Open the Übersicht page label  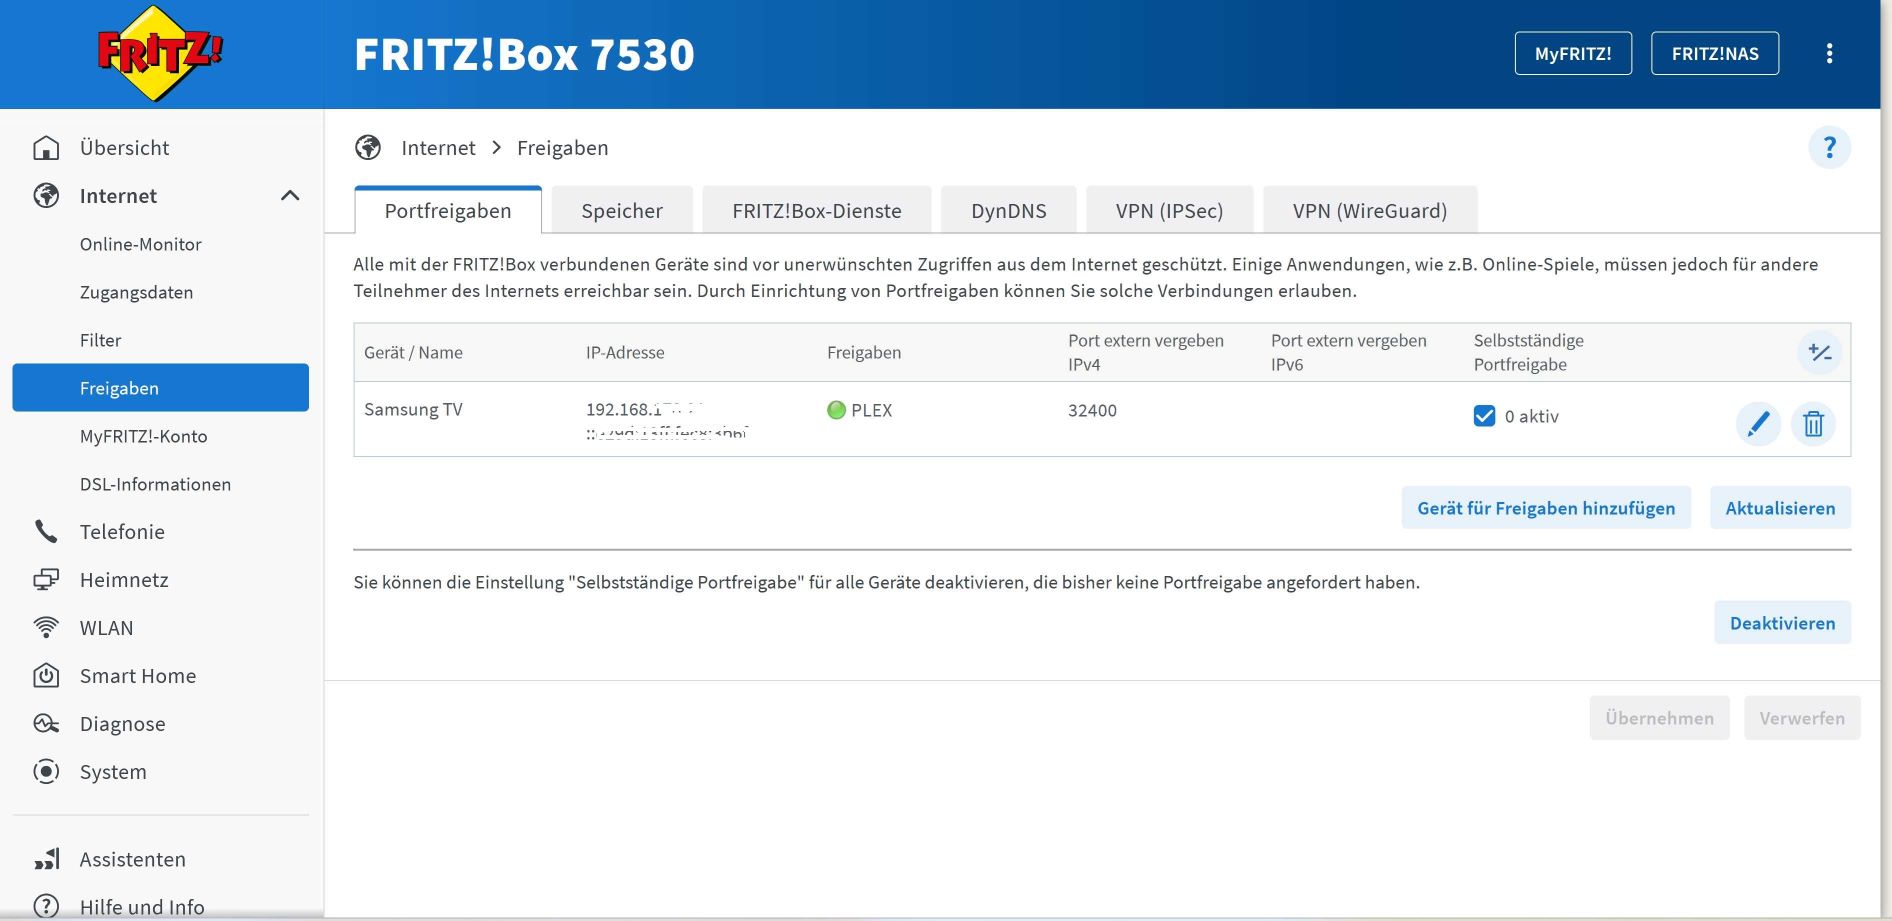(x=125, y=148)
